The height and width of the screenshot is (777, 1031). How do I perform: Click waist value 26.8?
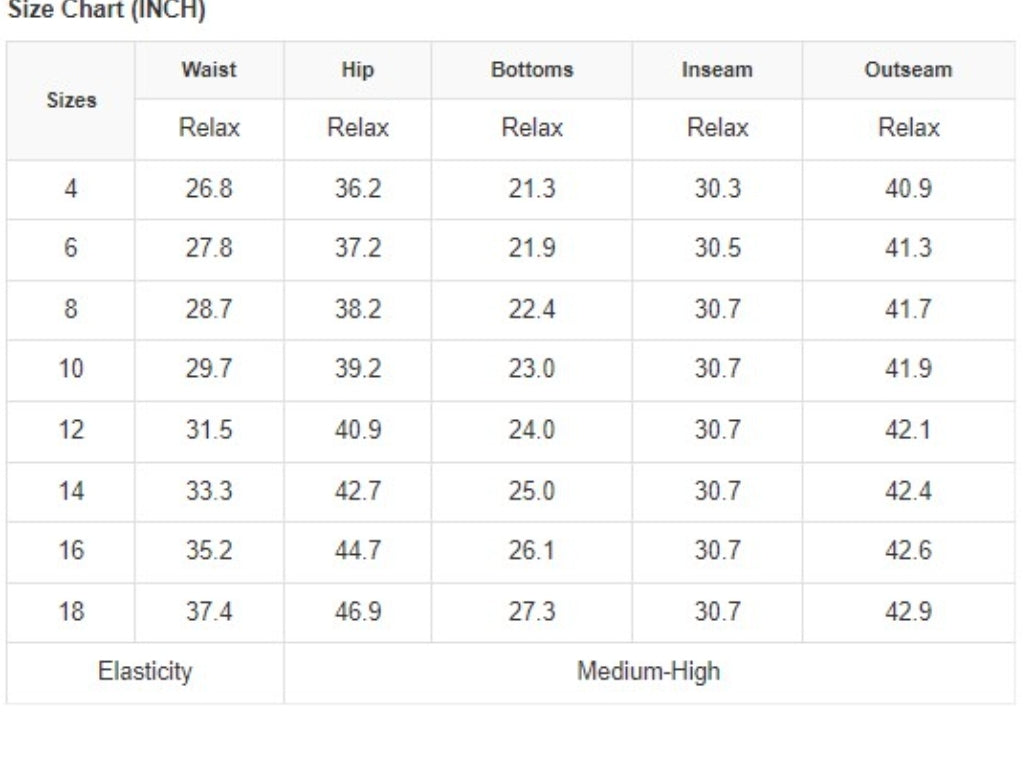[208, 189]
